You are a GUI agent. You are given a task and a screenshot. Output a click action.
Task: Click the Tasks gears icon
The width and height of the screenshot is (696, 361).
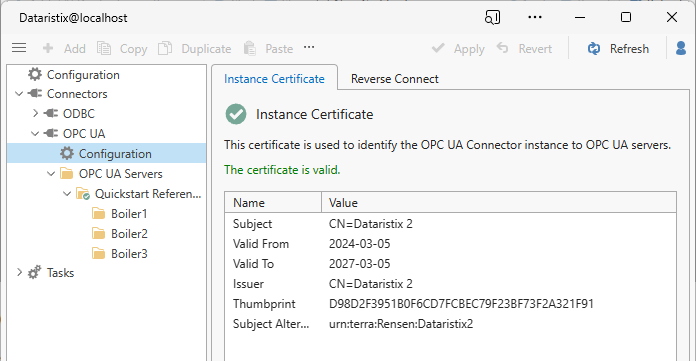pyautogui.click(x=35, y=272)
